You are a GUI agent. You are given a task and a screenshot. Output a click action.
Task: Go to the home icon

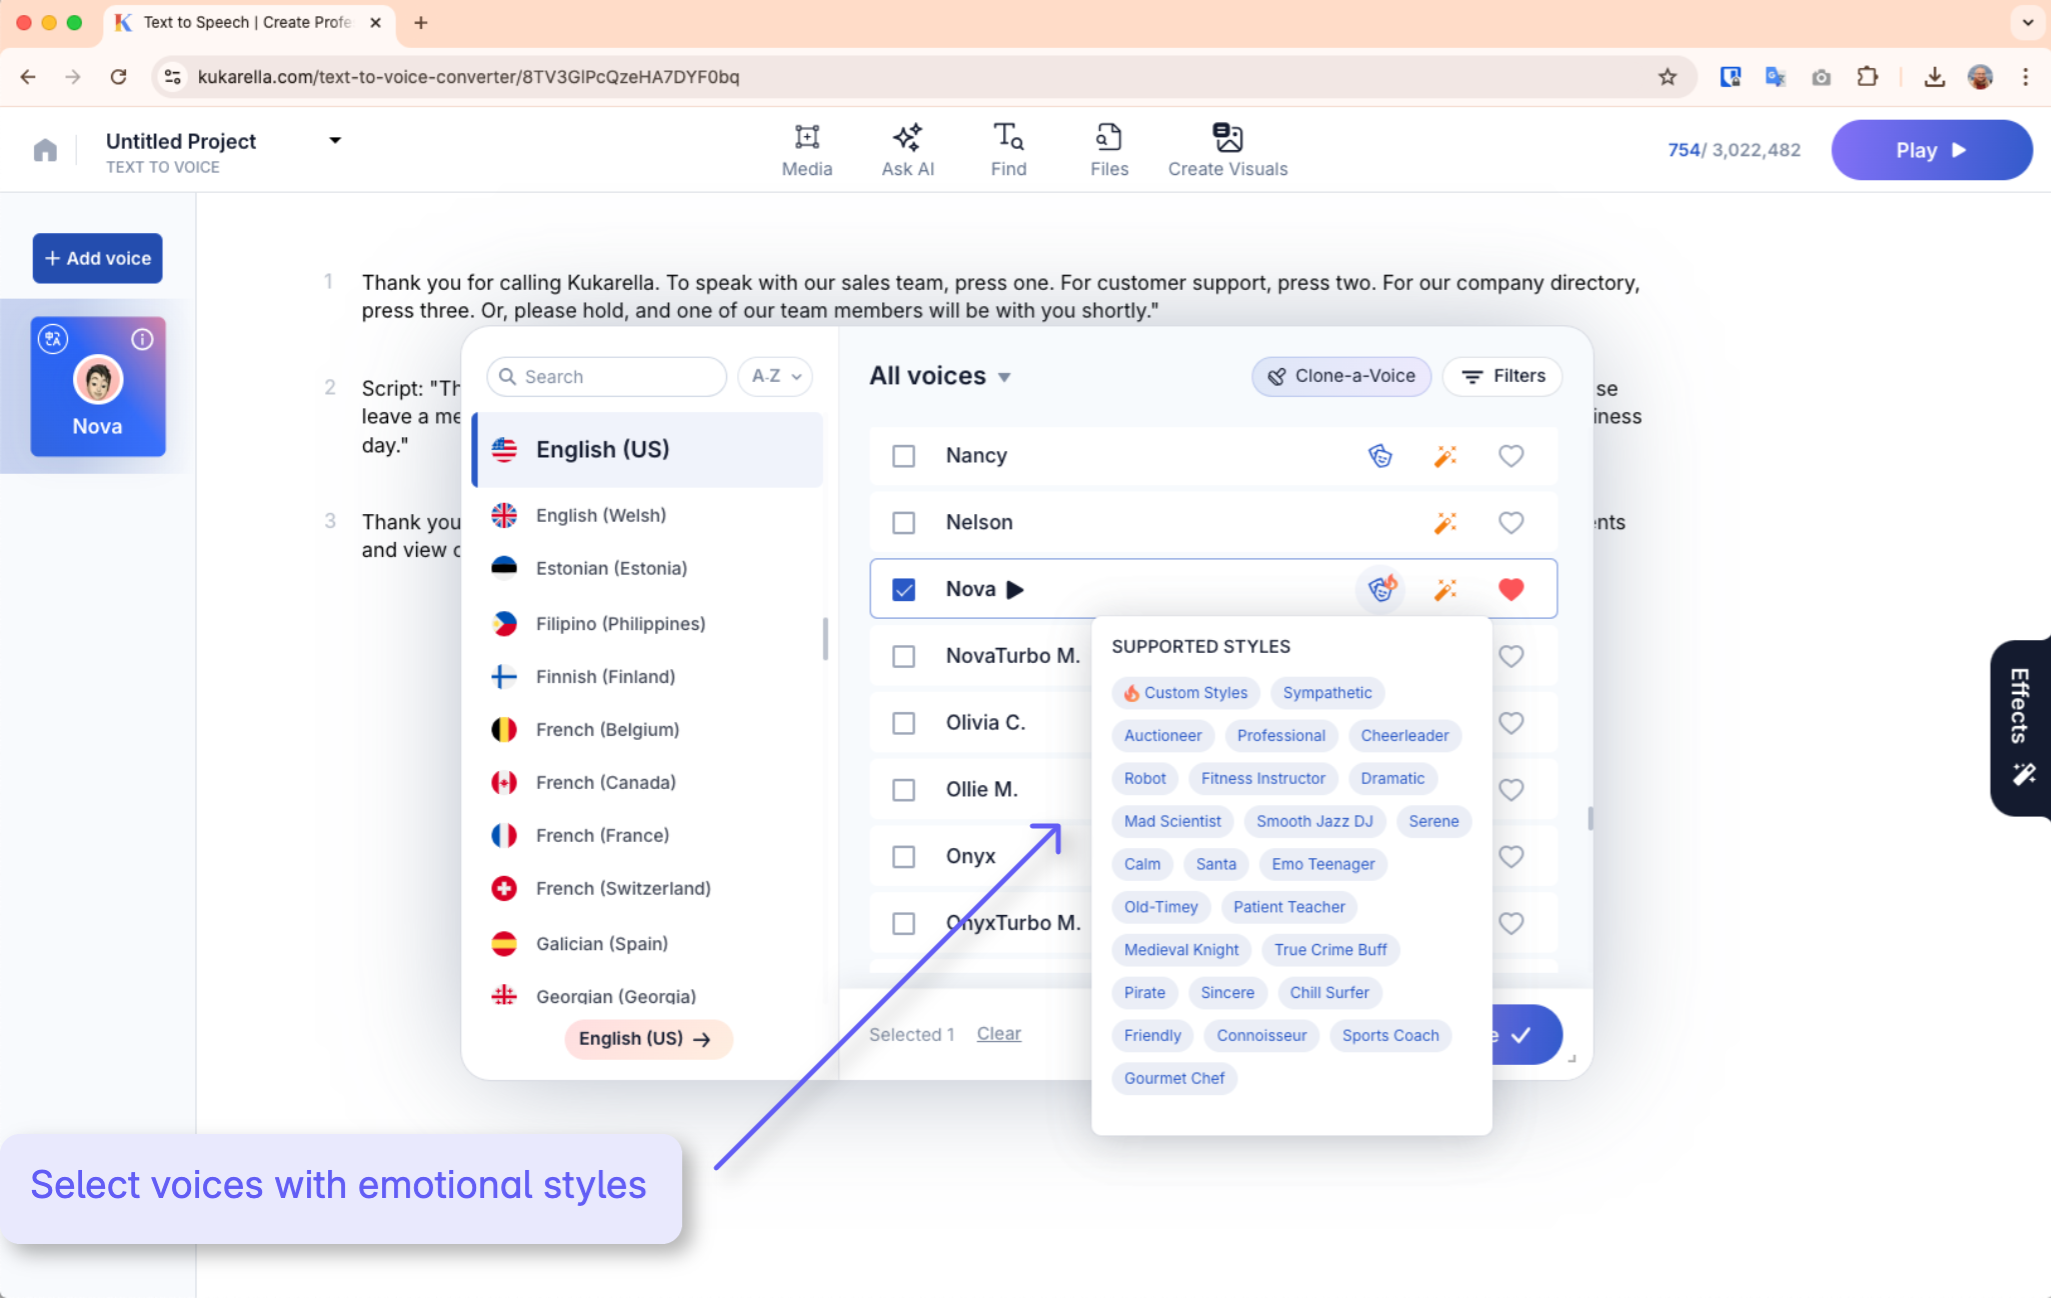[x=45, y=150]
